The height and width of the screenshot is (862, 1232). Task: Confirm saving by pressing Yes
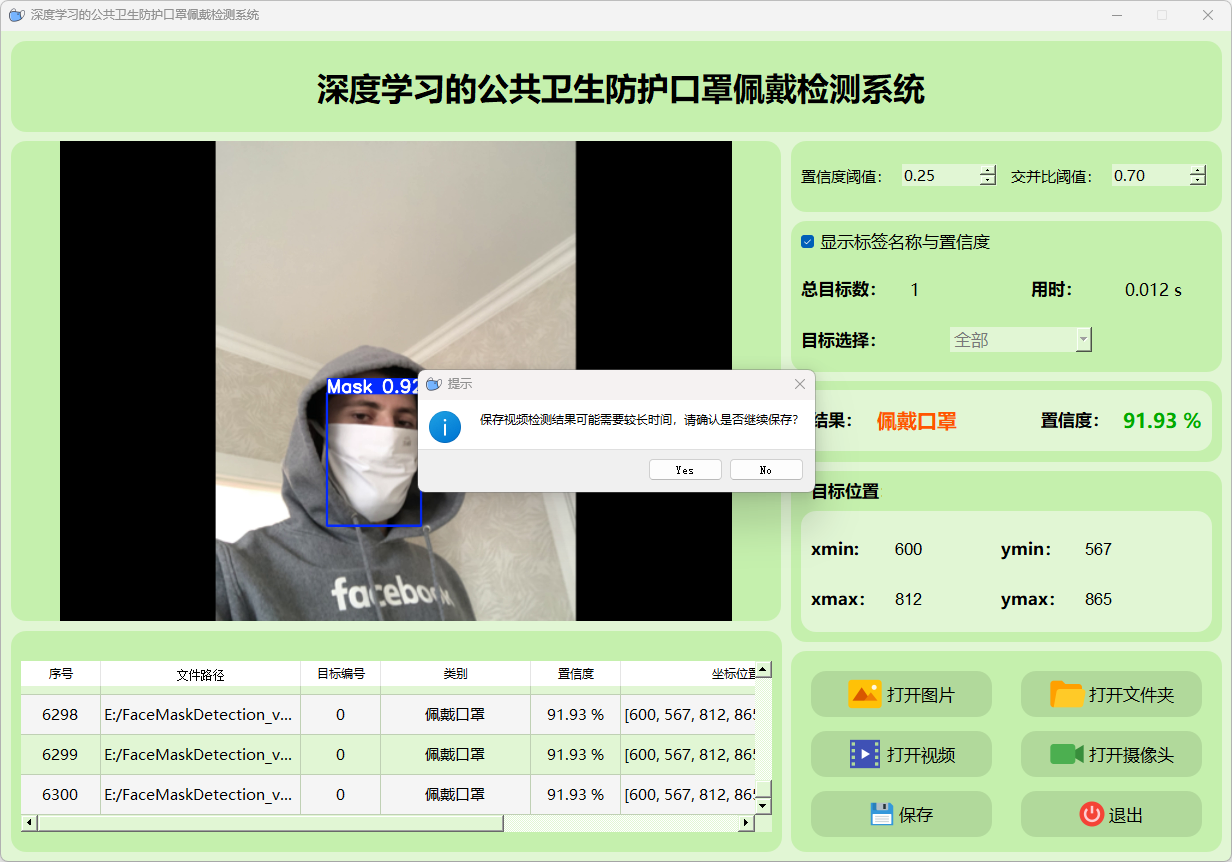(x=685, y=470)
